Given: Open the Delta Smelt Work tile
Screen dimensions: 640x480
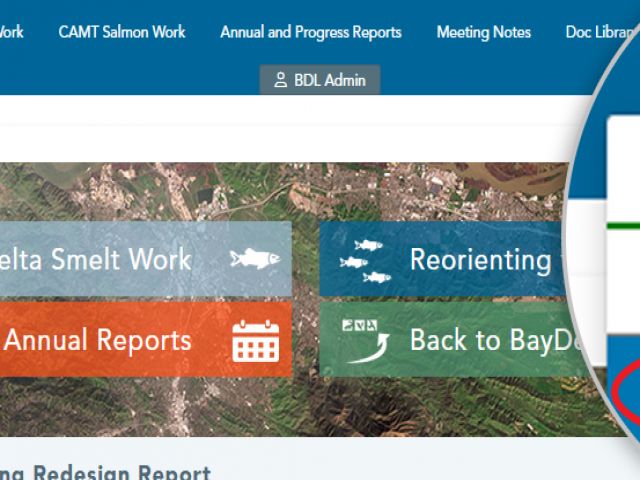Looking at the screenshot, I should (x=146, y=259).
